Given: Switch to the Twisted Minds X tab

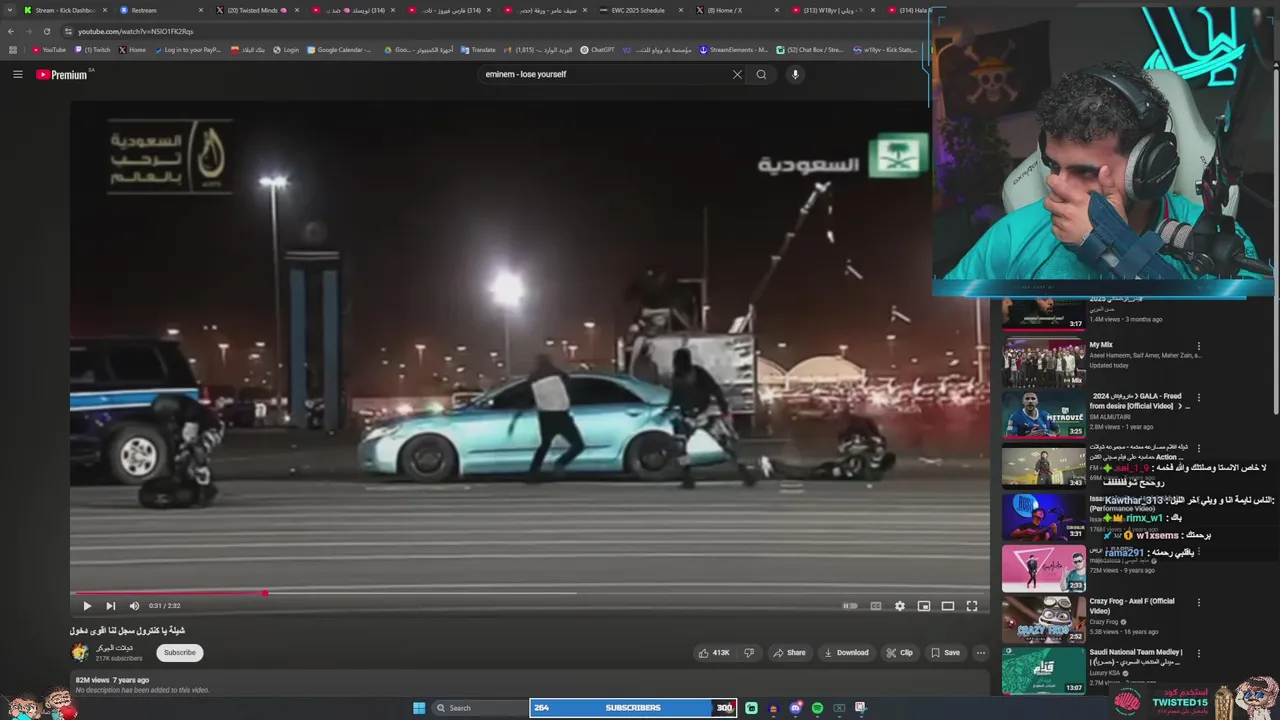Looking at the screenshot, I should (x=256, y=10).
